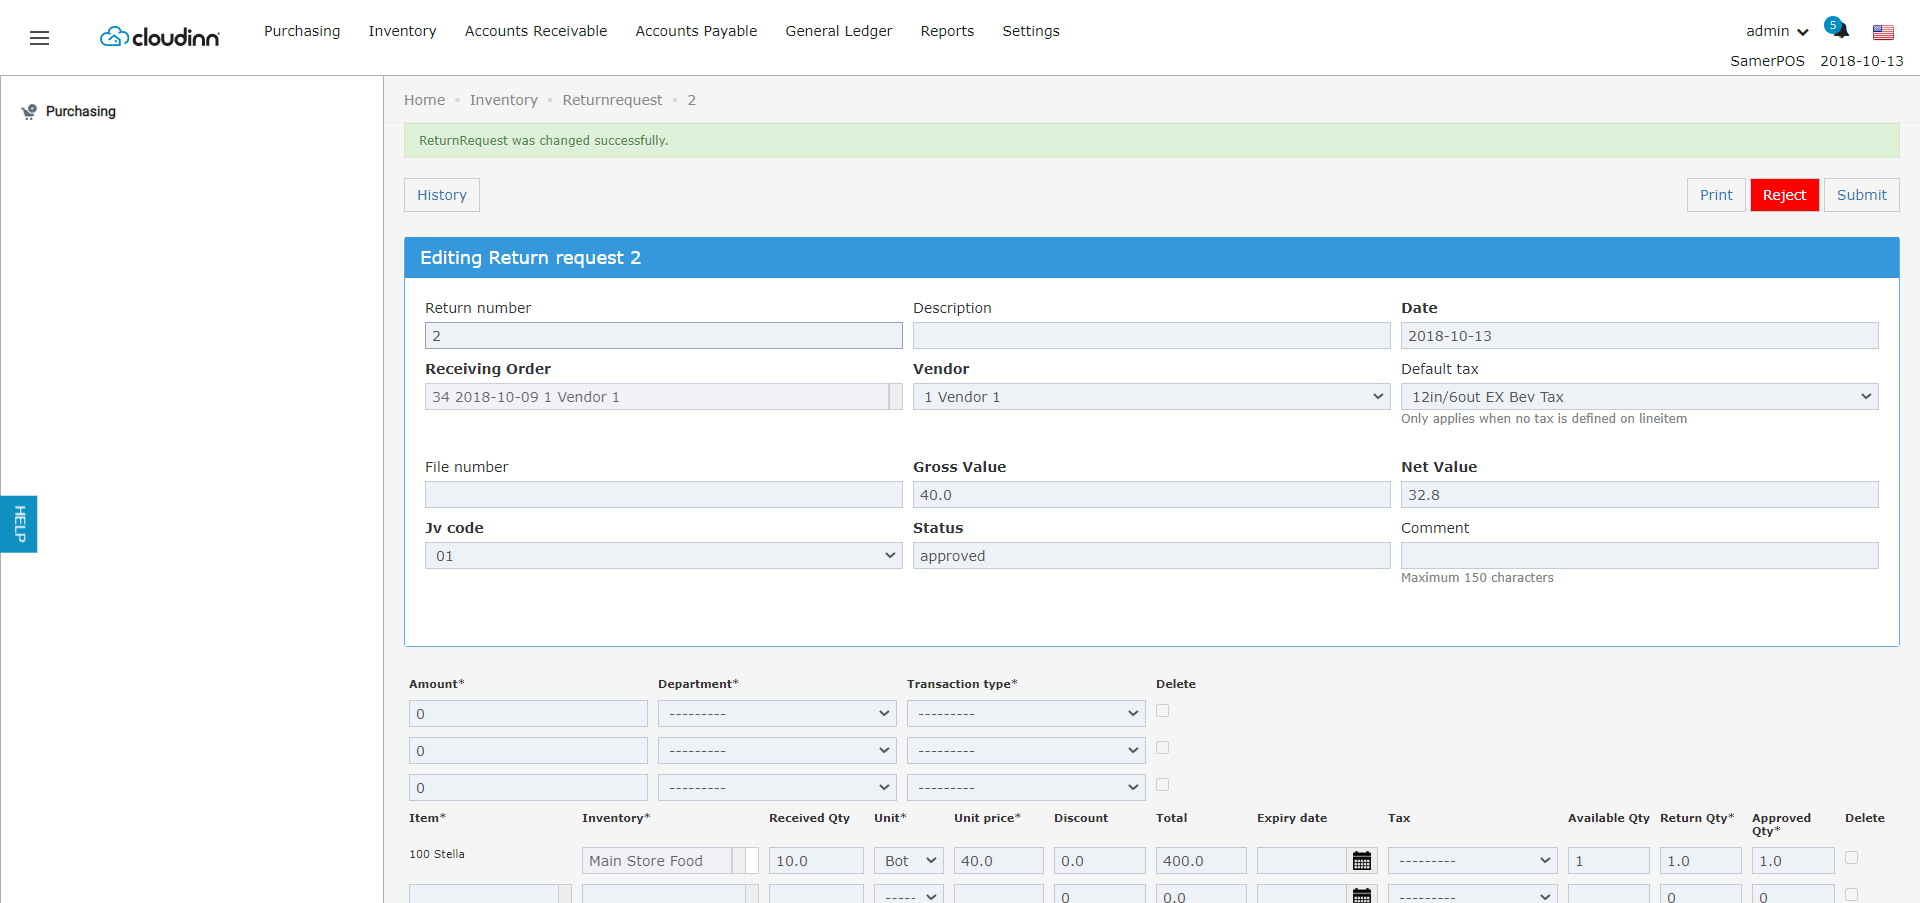Open the Jv code dropdown
1920x903 pixels.
[x=663, y=556]
